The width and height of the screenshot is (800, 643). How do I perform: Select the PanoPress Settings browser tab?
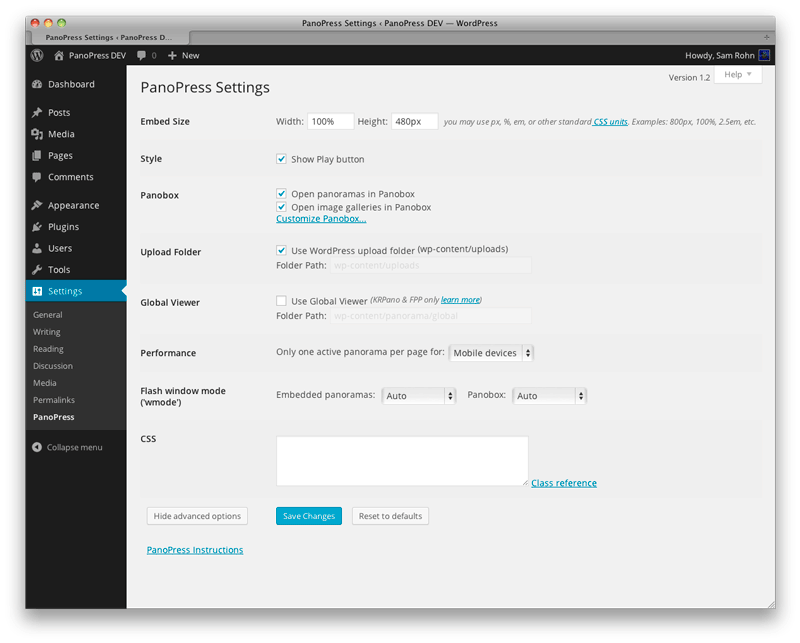pyautogui.click(x=110, y=37)
